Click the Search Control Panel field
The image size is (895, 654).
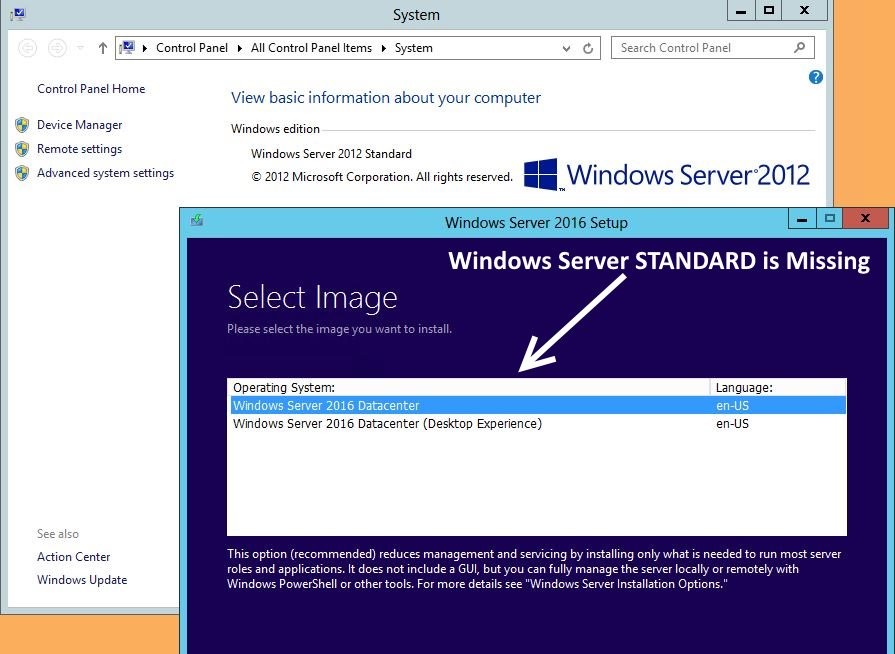[x=700, y=47]
